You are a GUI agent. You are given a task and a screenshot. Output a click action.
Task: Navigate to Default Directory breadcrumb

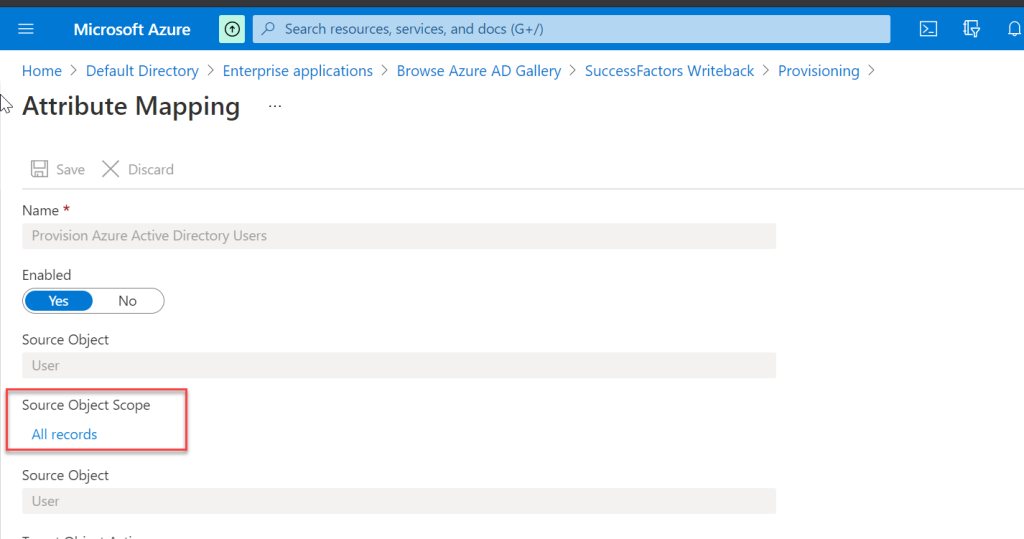point(142,71)
